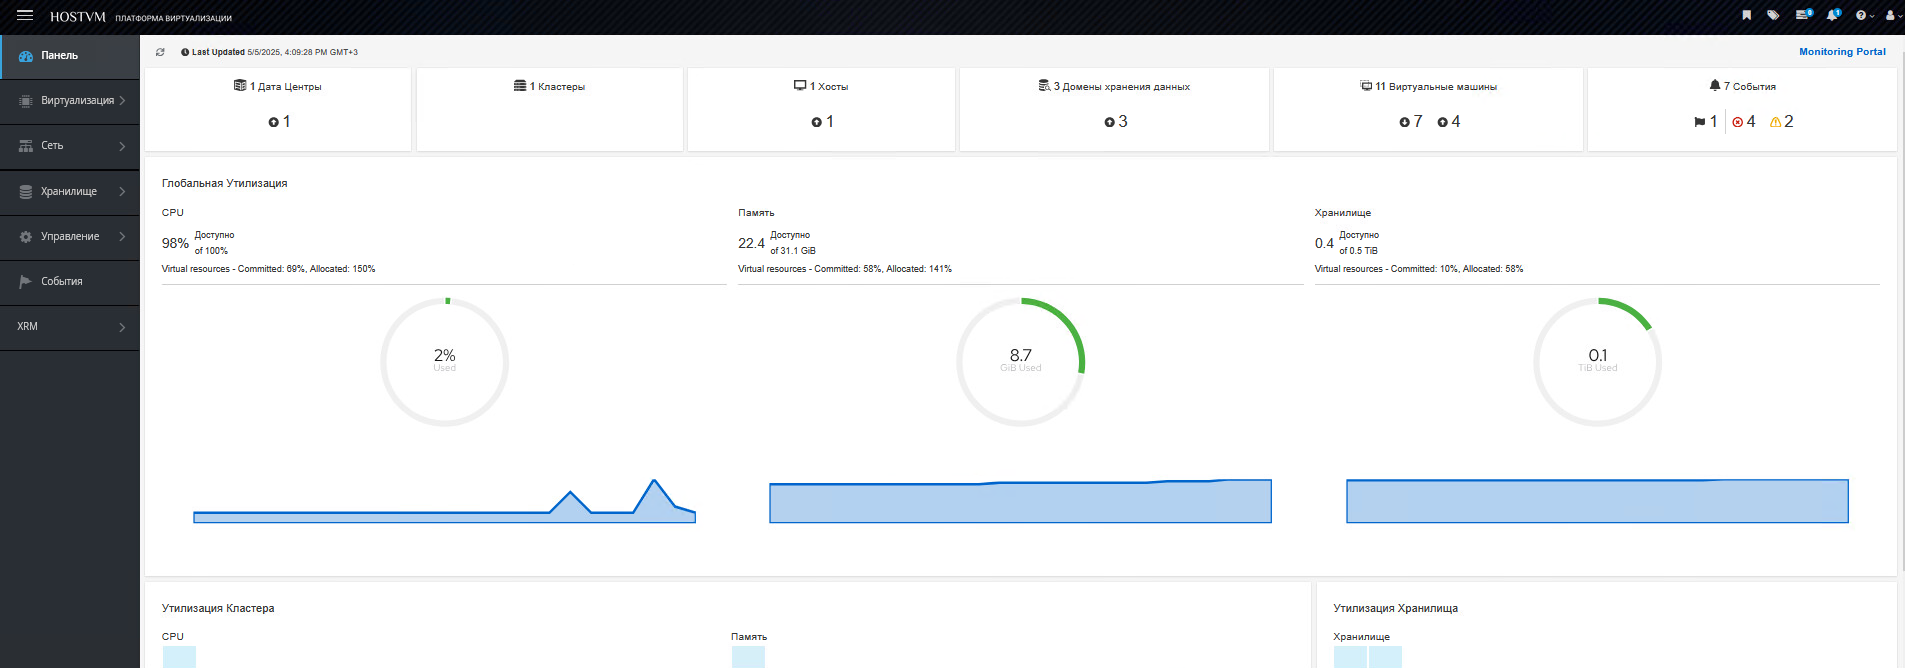Expand the Виртуализация chevron arrow
The width and height of the screenshot is (1905, 668).
point(122,101)
